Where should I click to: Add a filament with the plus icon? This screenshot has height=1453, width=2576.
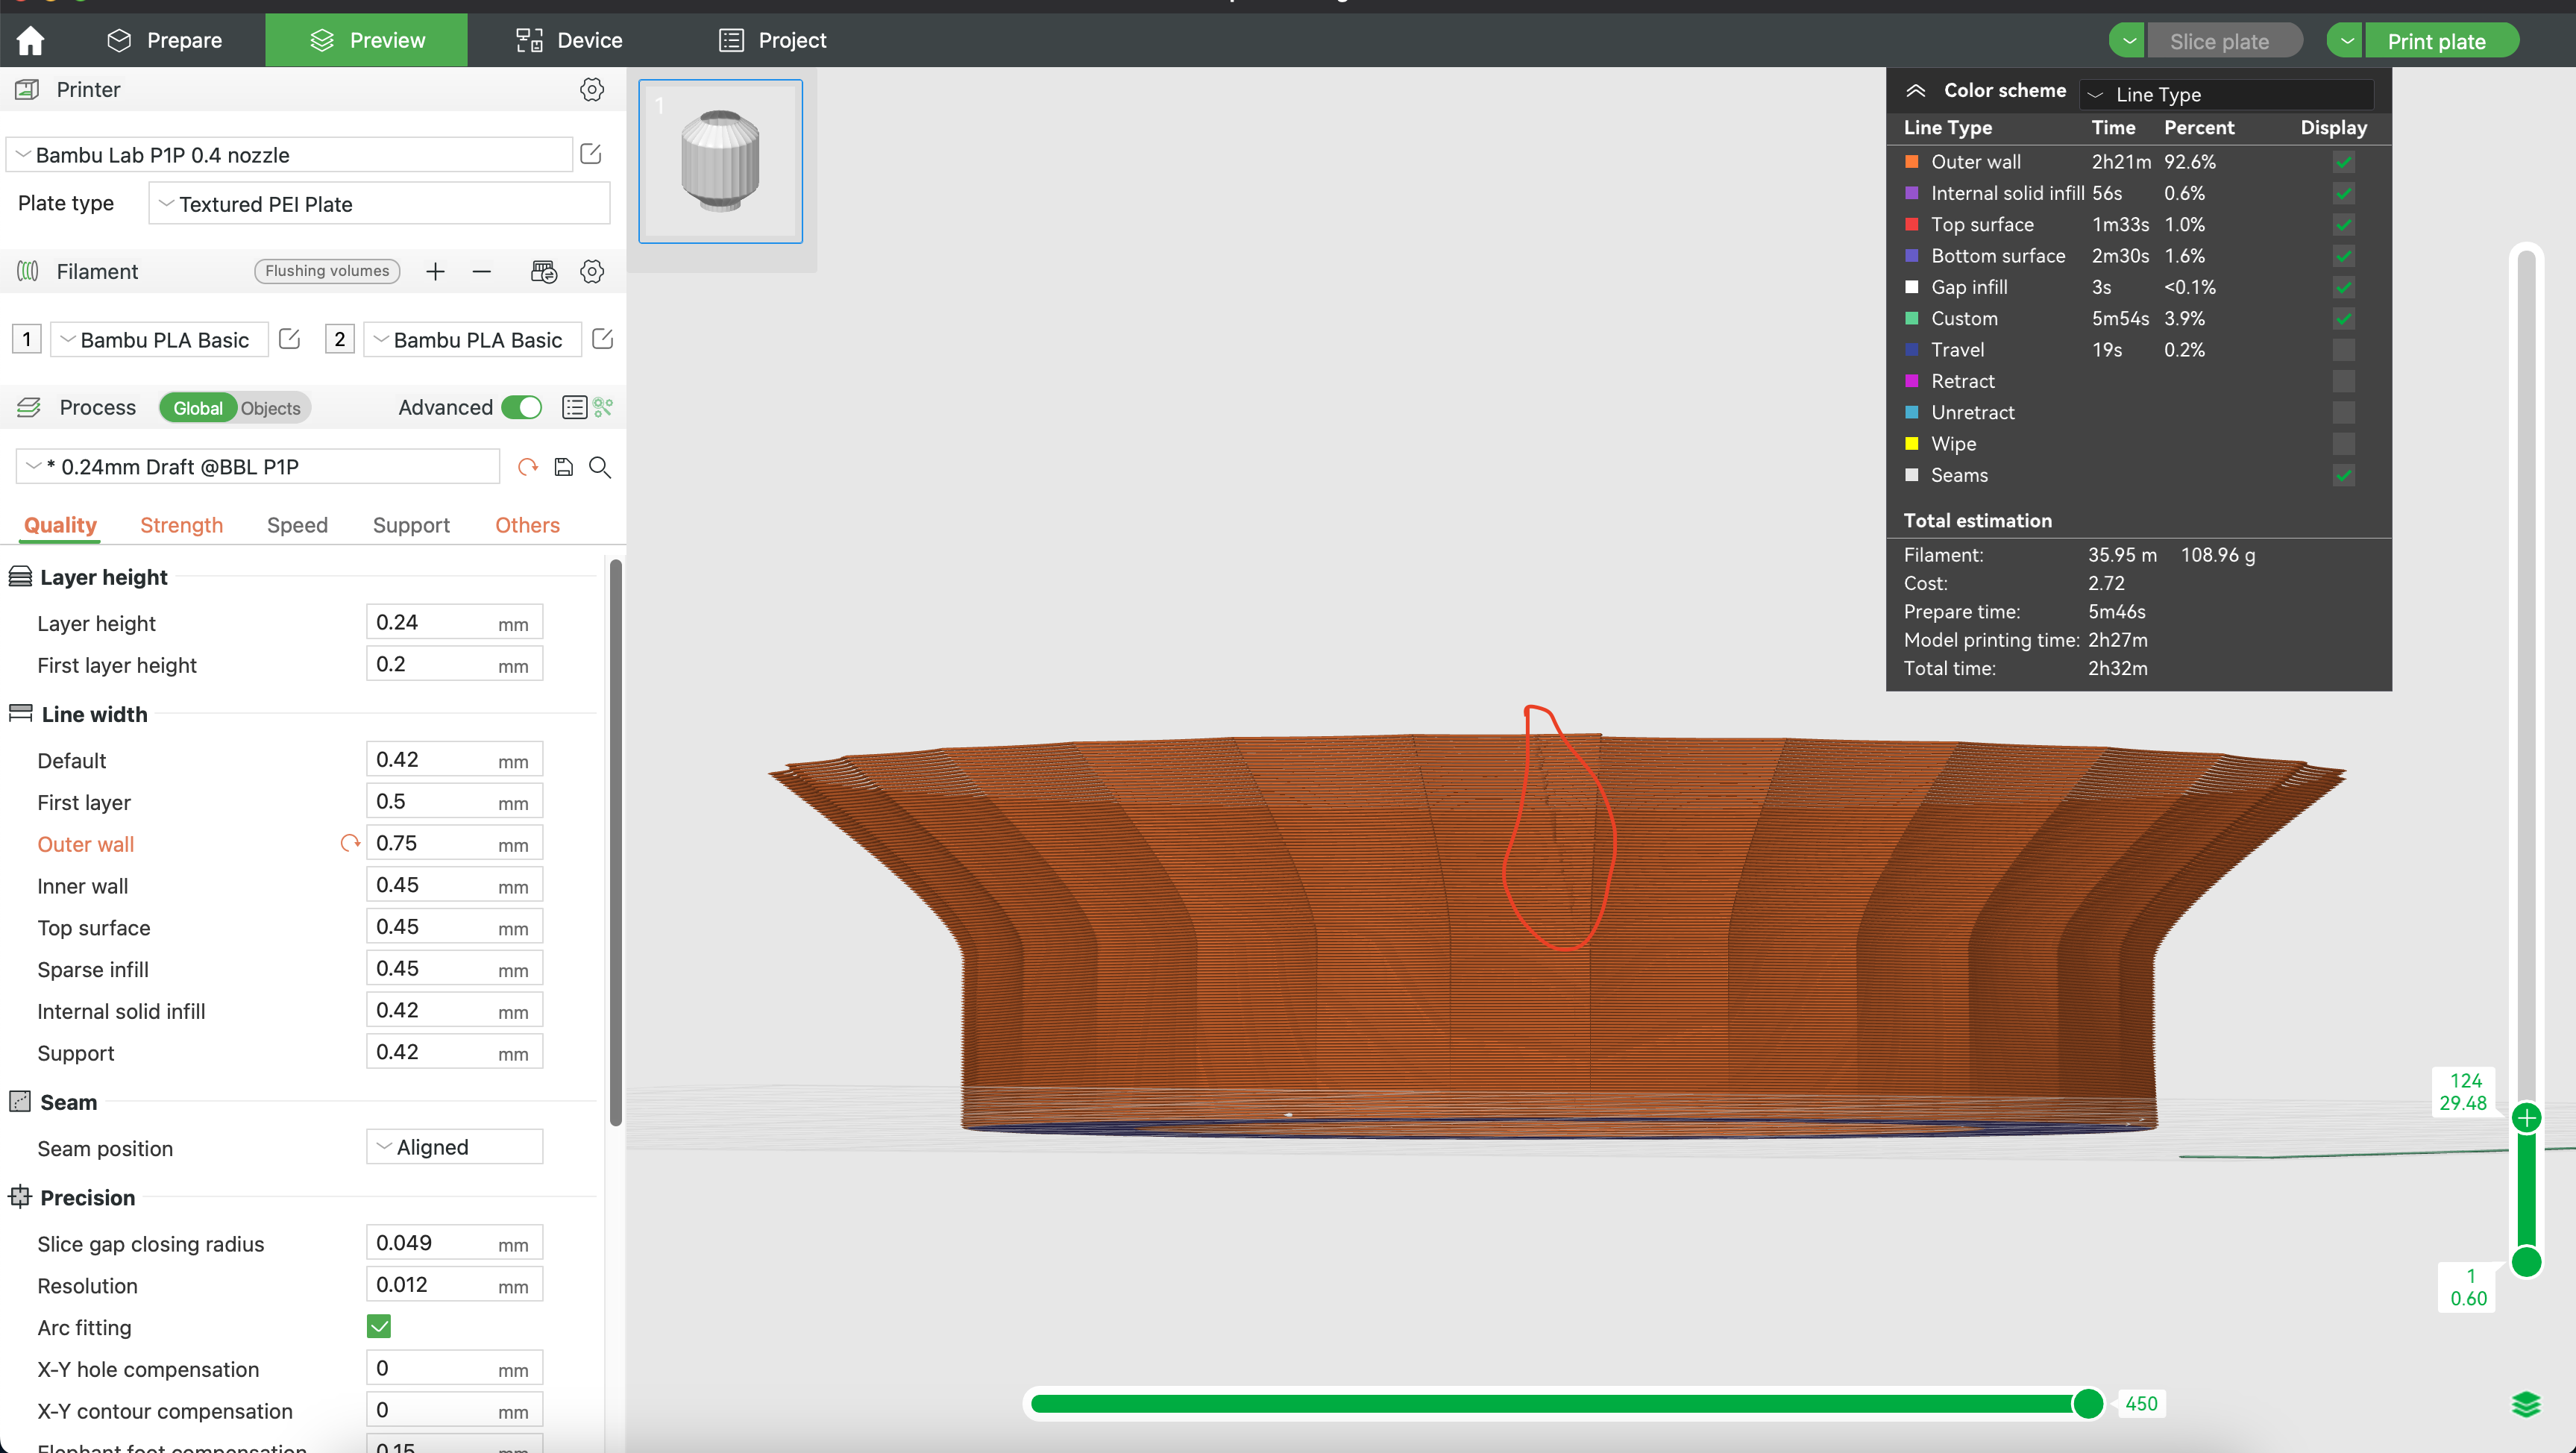(435, 271)
